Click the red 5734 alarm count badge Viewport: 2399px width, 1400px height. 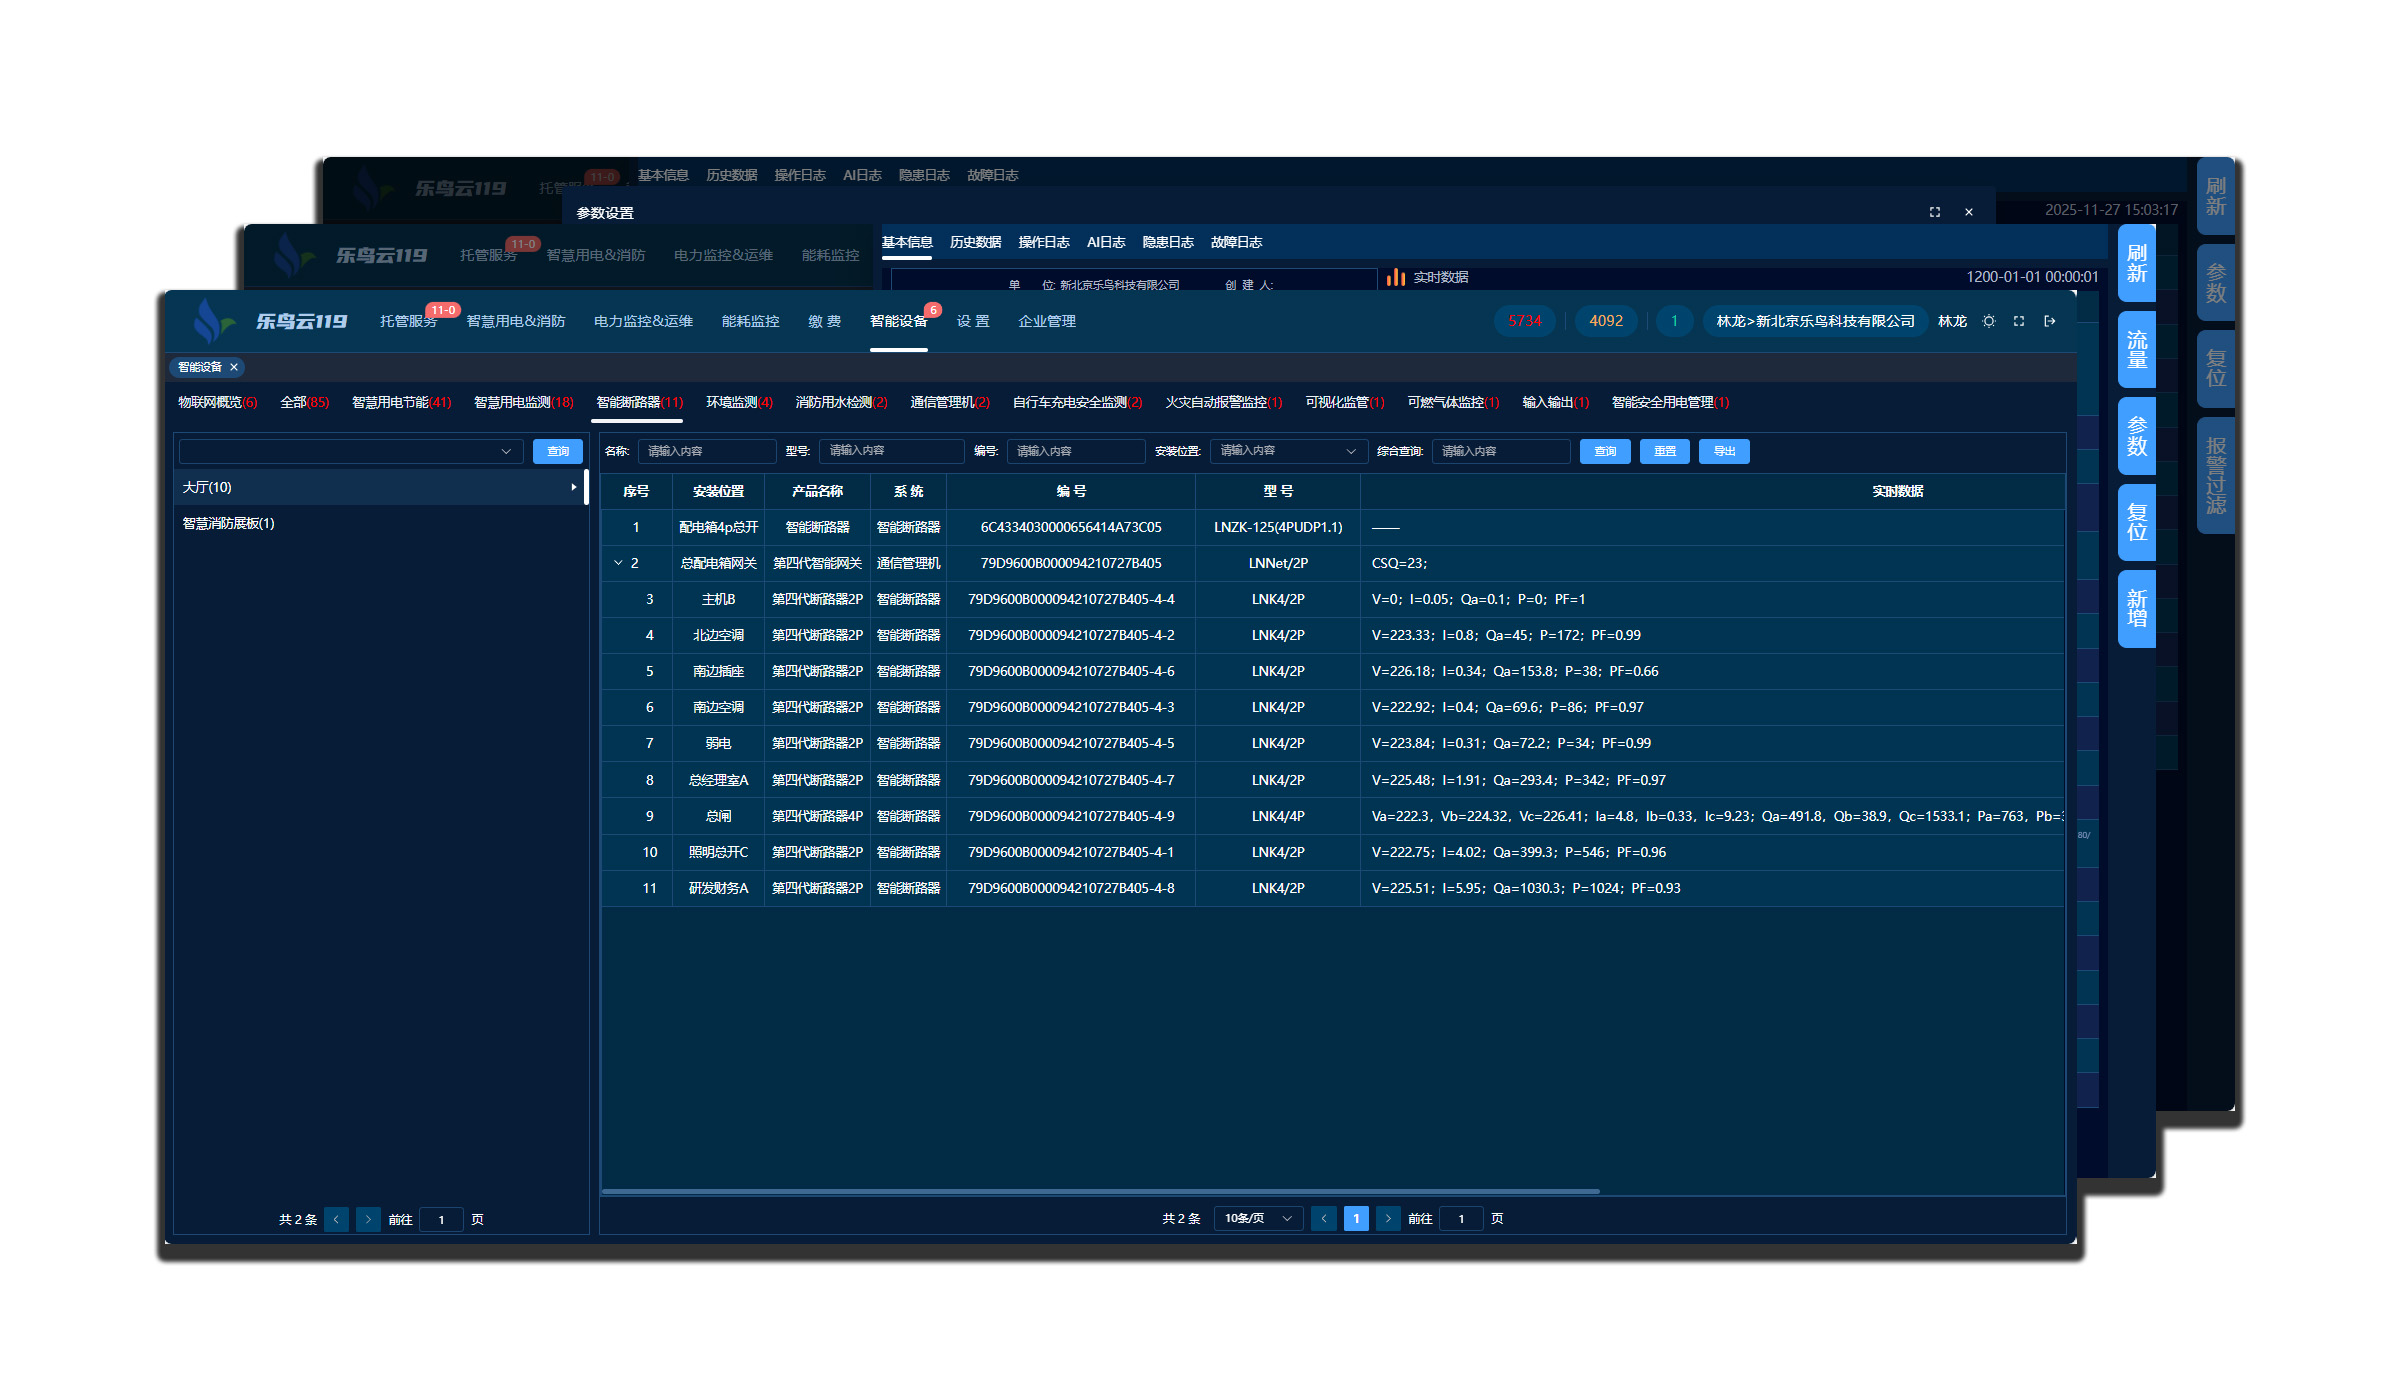[1524, 321]
